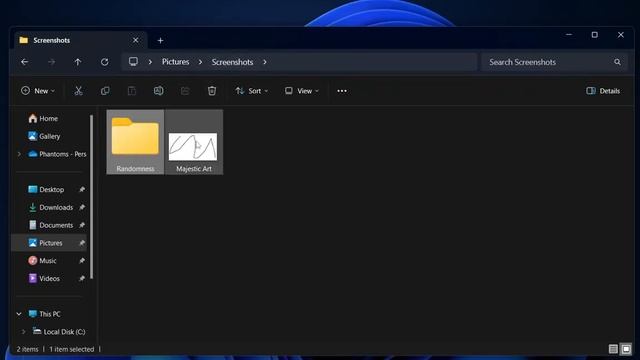640x360 pixels.
Task: Expand chevron after Pictures in address bar
Action: click(x=200, y=62)
